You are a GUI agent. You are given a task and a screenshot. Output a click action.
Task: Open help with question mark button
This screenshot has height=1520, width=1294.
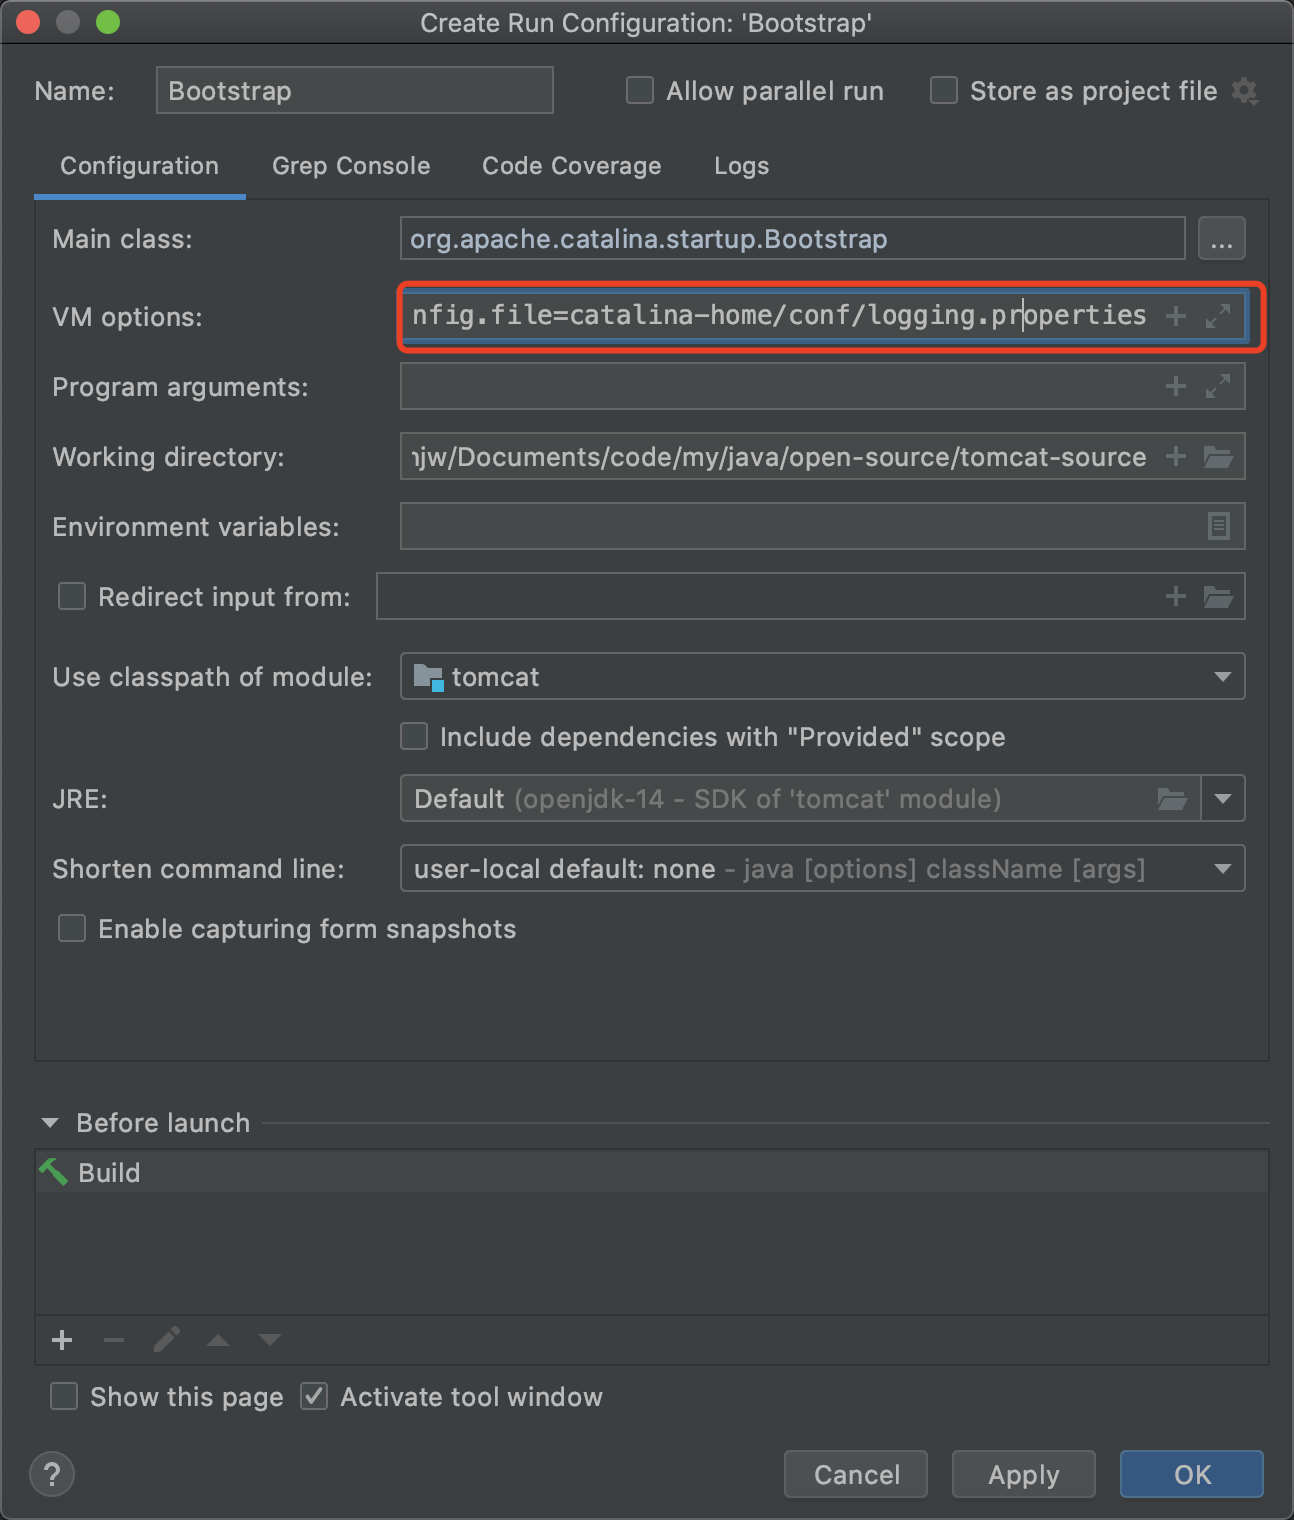pos(52,1474)
